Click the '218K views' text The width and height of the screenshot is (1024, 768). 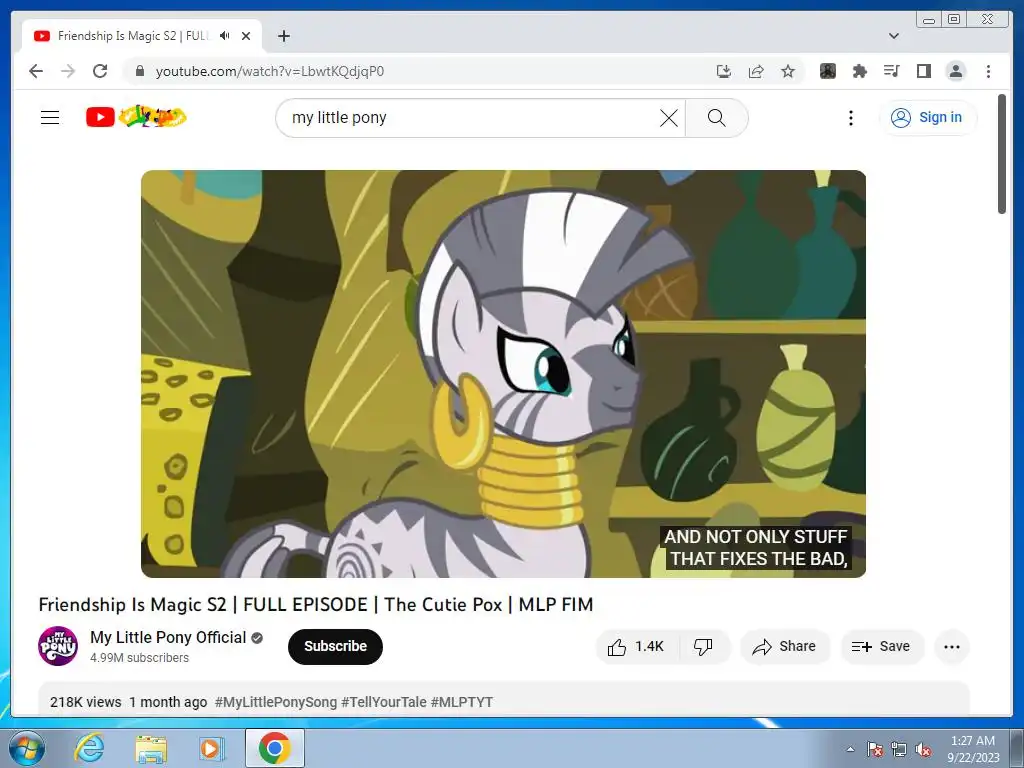coord(86,702)
